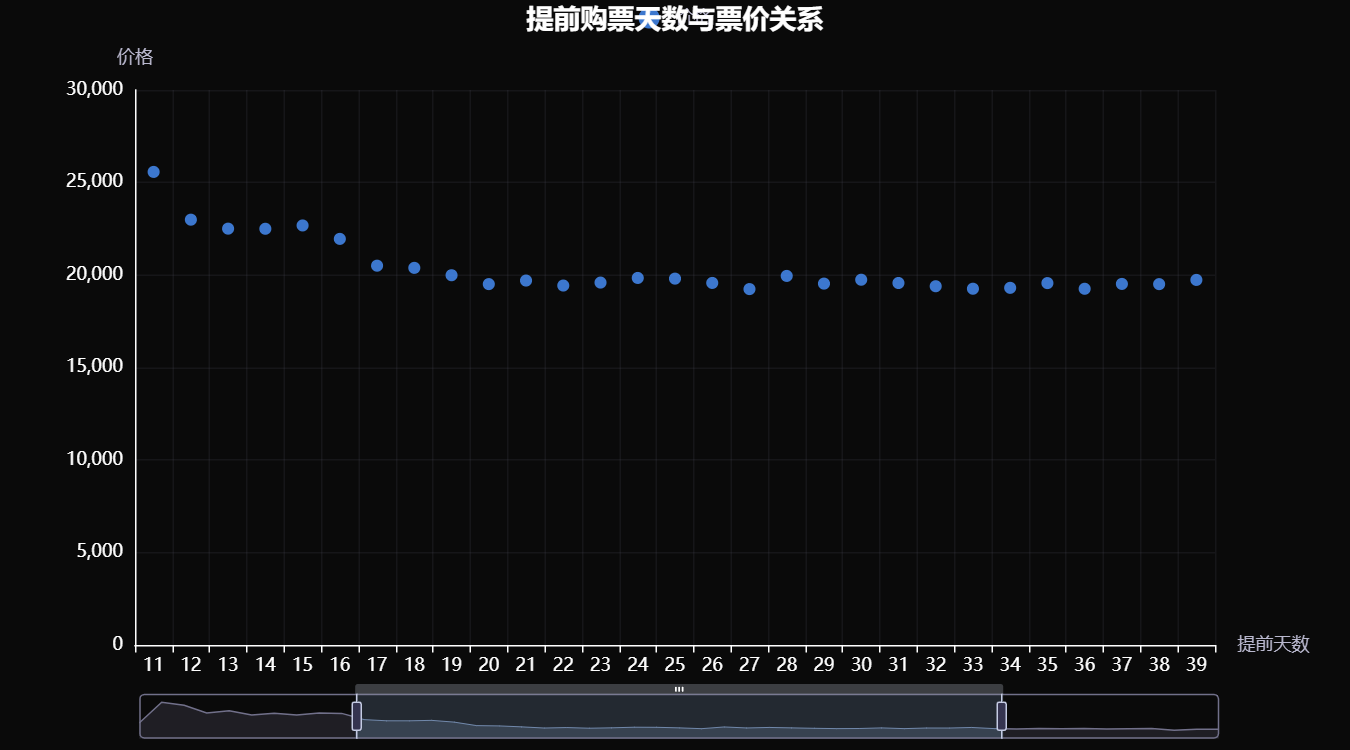Image resolution: width=1350 pixels, height=750 pixels.
Task: Click the data point for day 24
Action: [x=638, y=278]
